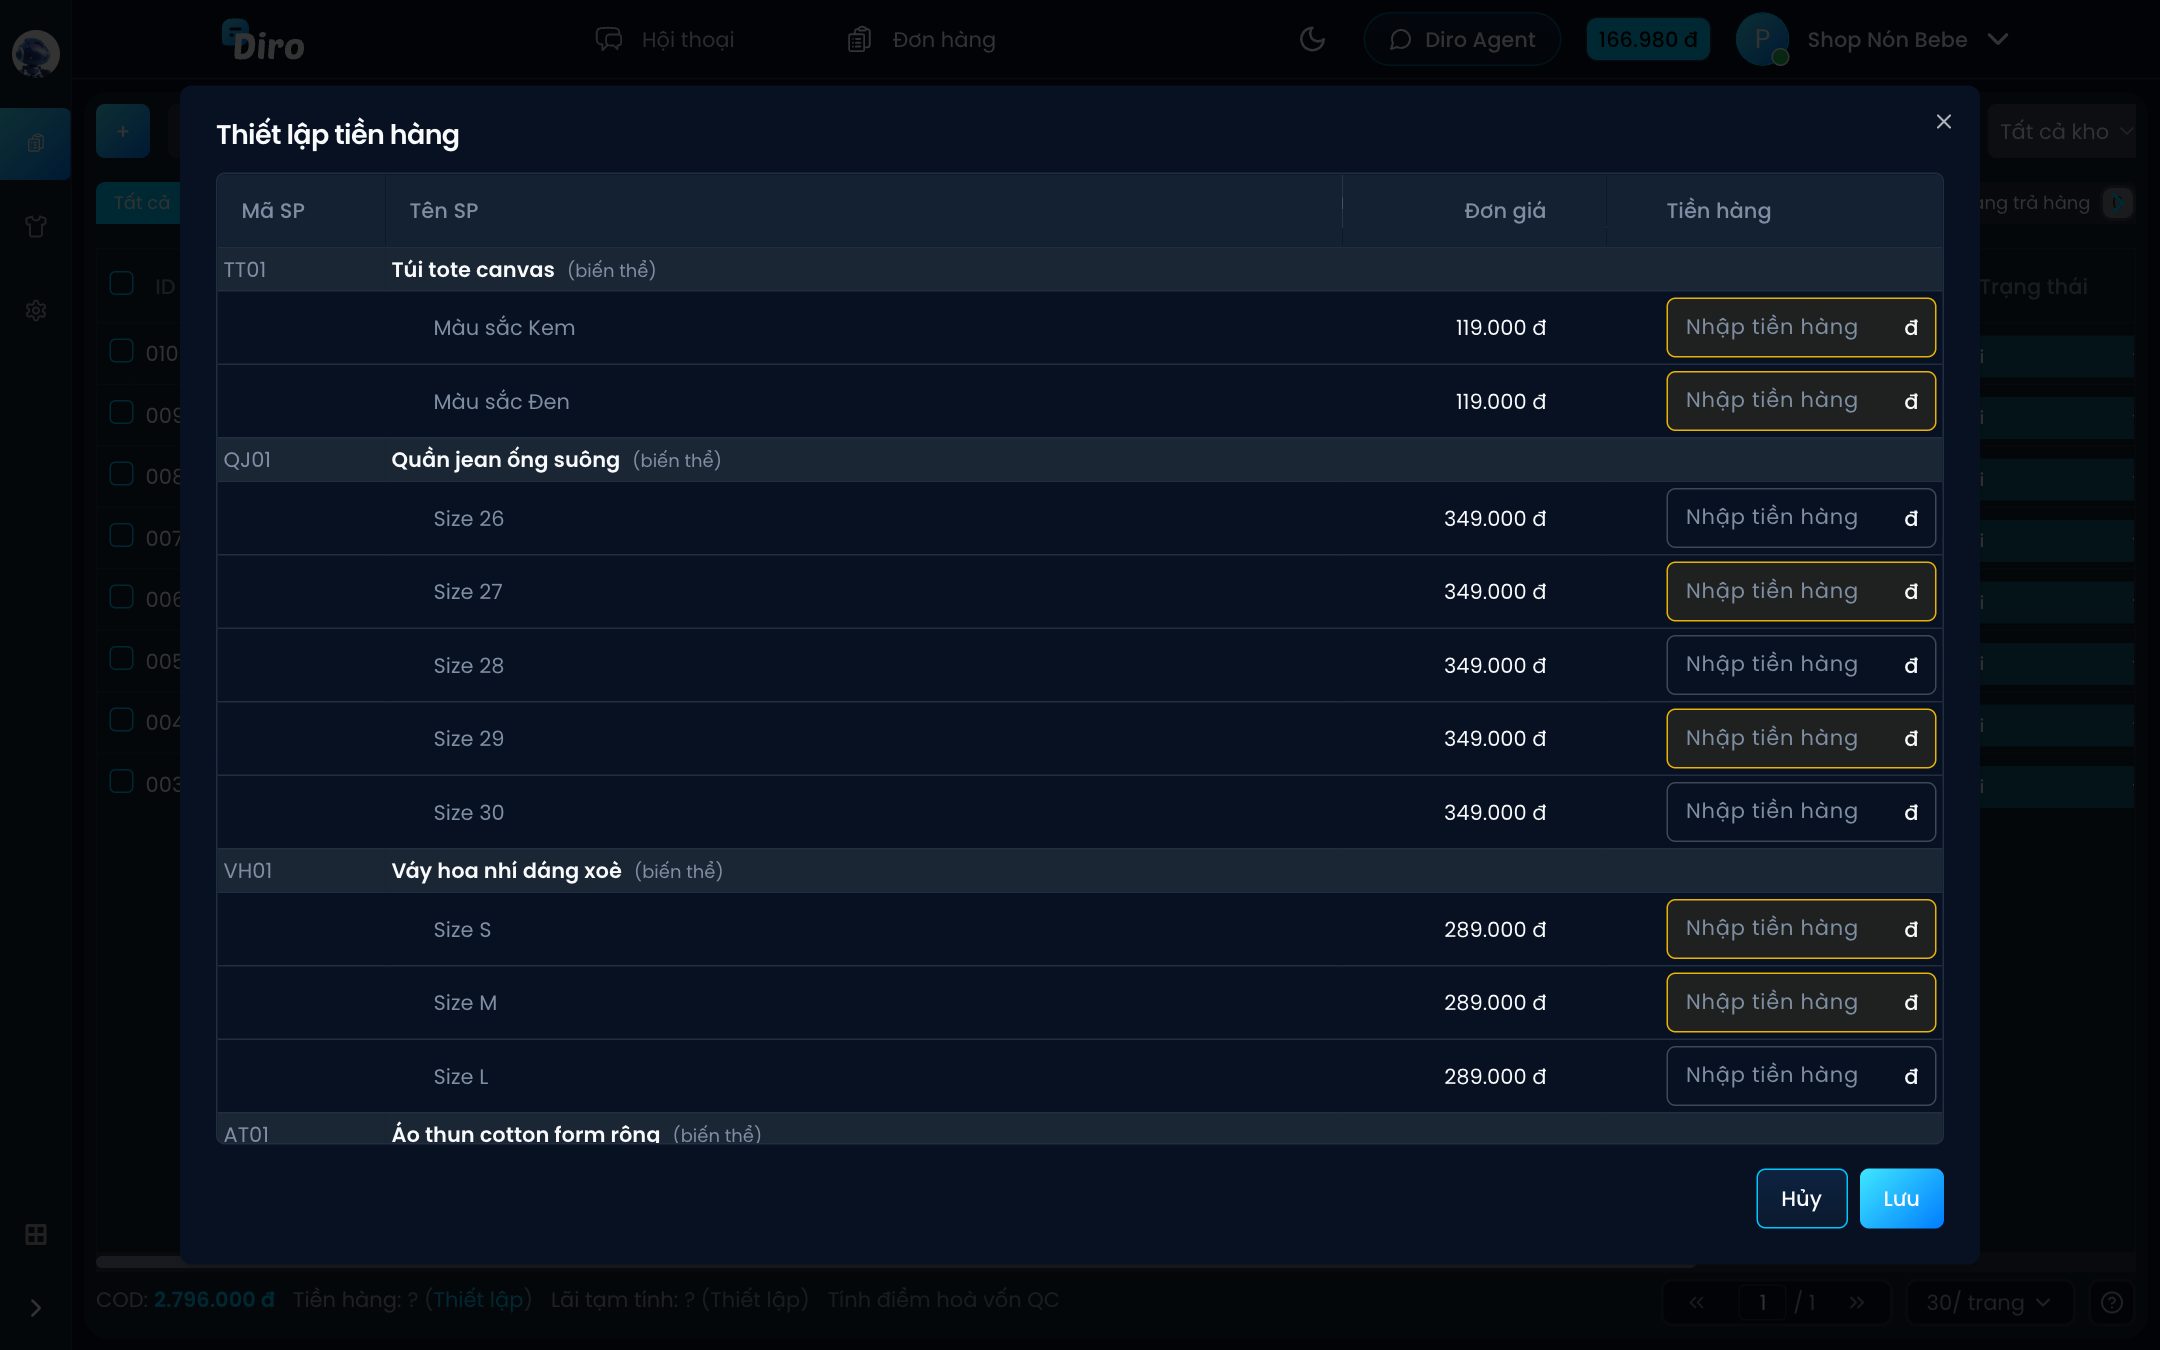Open settings gear in sidebar

click(36, 311)
